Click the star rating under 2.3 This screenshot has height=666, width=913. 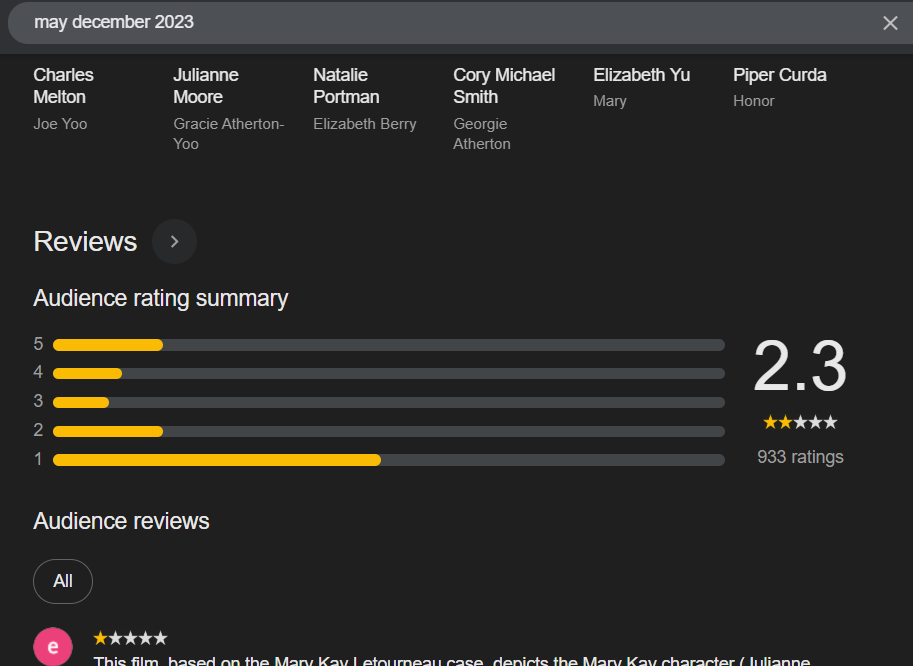coord(800,422)
